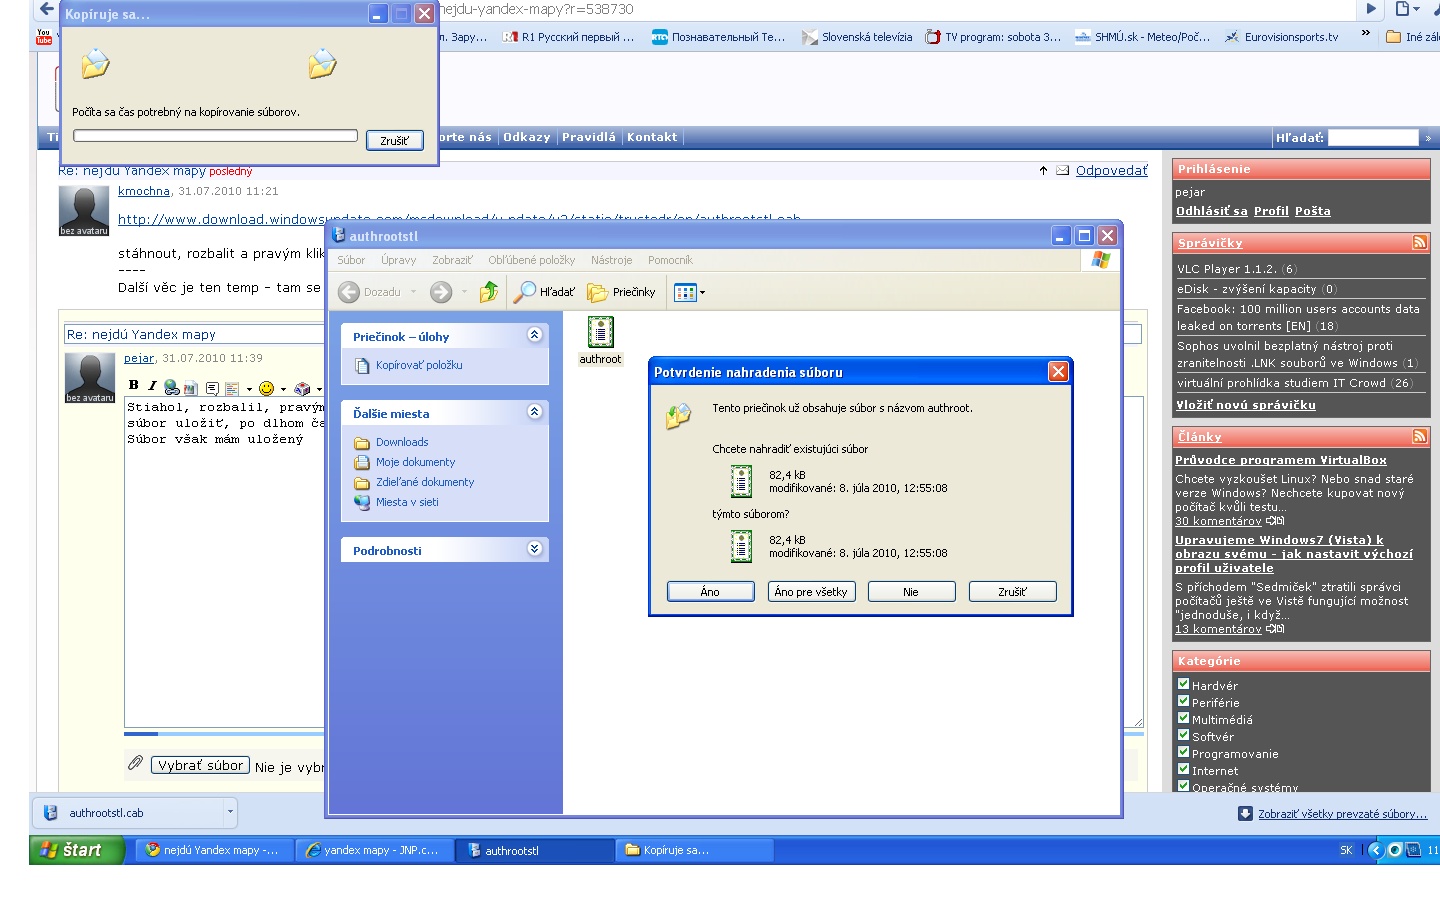Click the file copy progress bar
This screenshot has width=1440, height=900.
215,136
